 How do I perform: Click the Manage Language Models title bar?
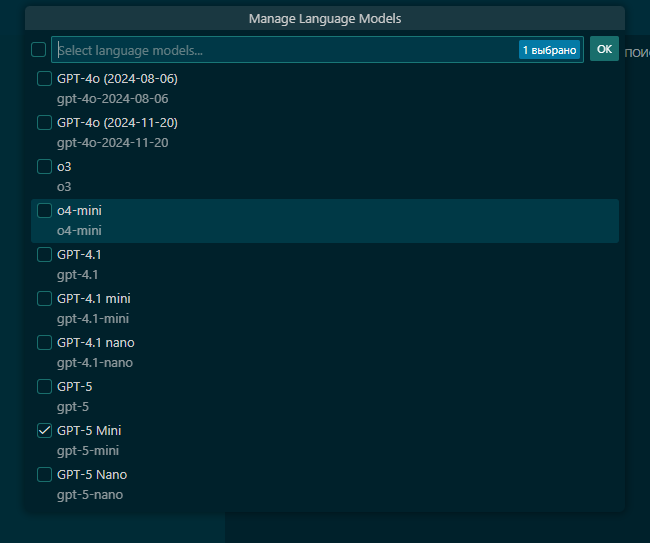pos(325,18)
